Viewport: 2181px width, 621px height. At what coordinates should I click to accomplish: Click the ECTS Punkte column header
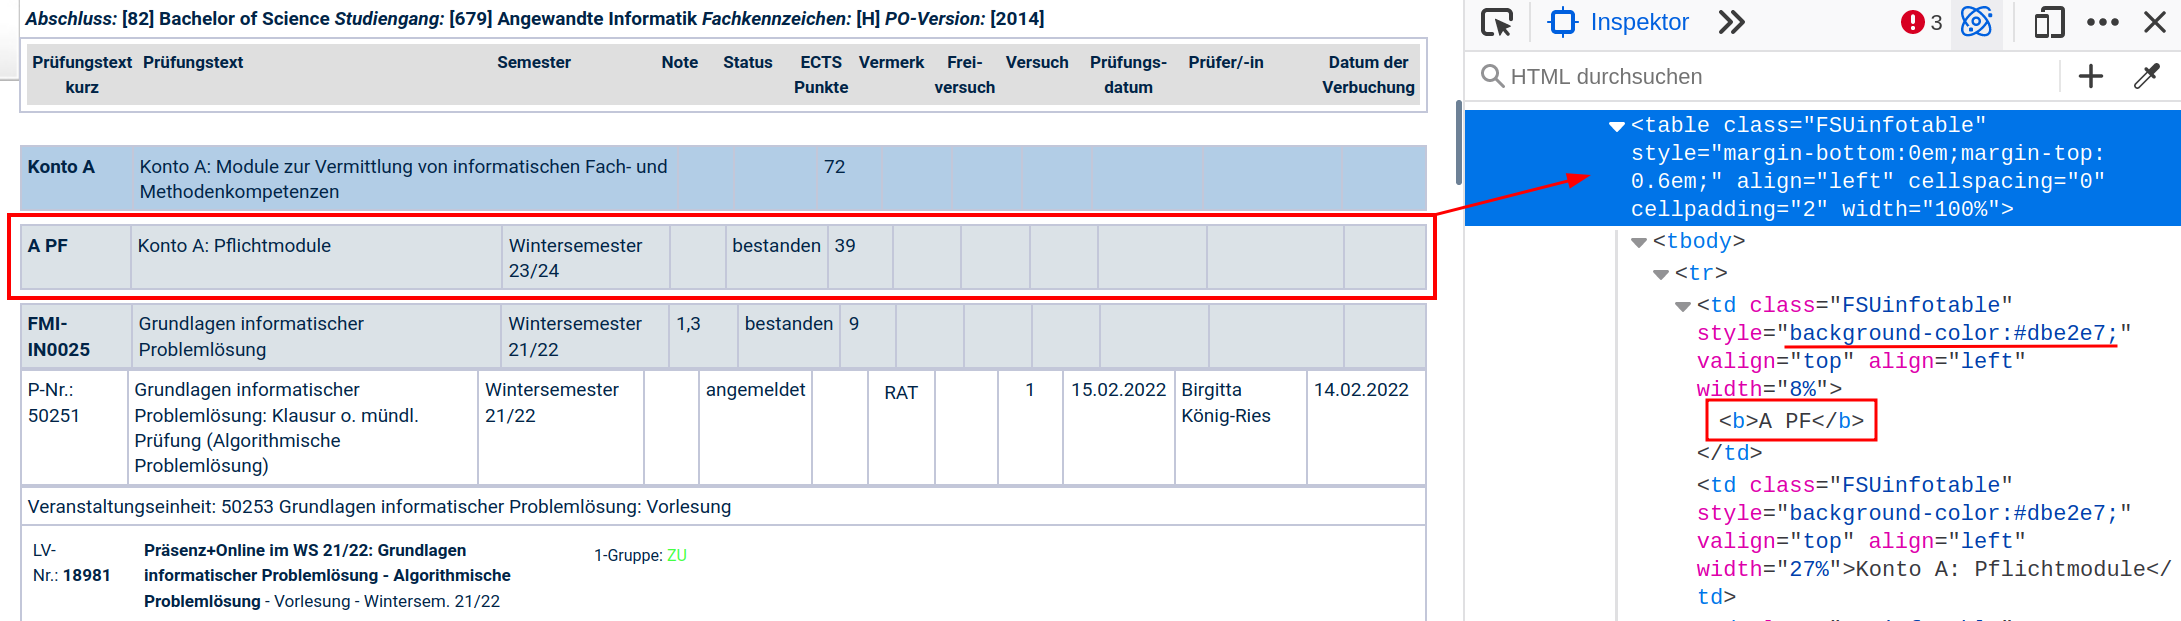(x=821, y=75)
